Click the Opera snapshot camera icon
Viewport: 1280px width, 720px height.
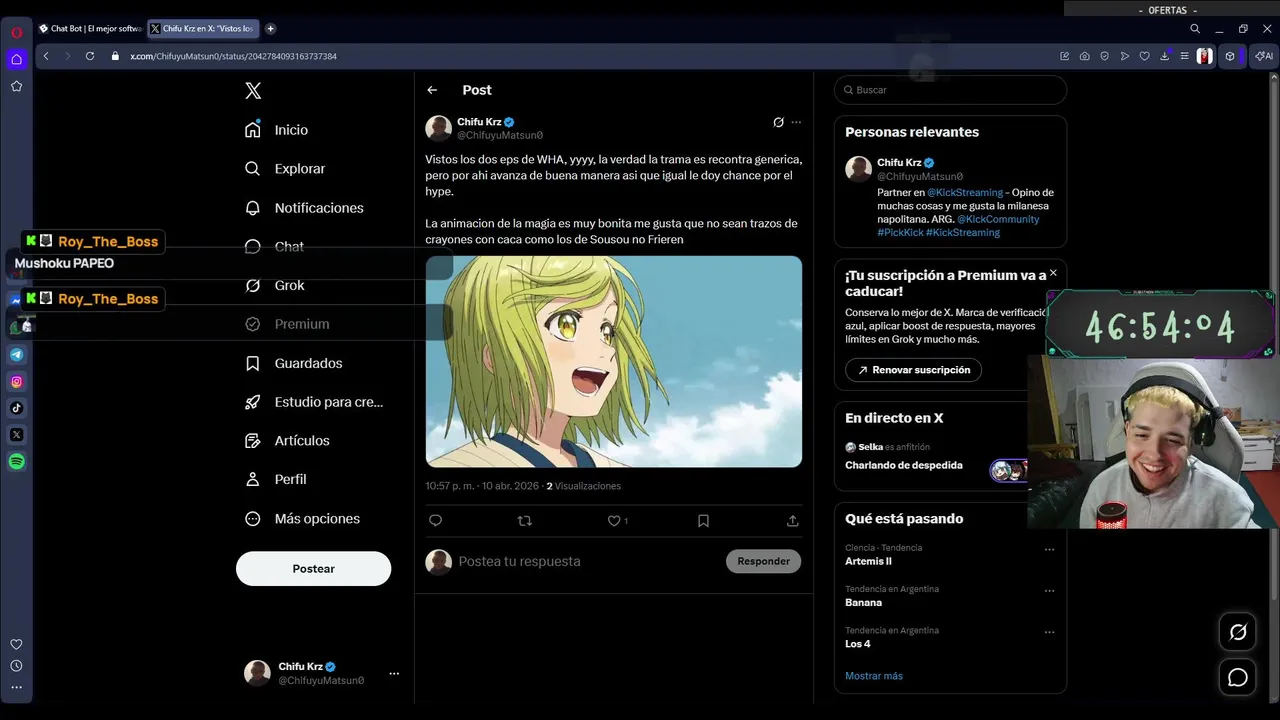[1085, 56]
